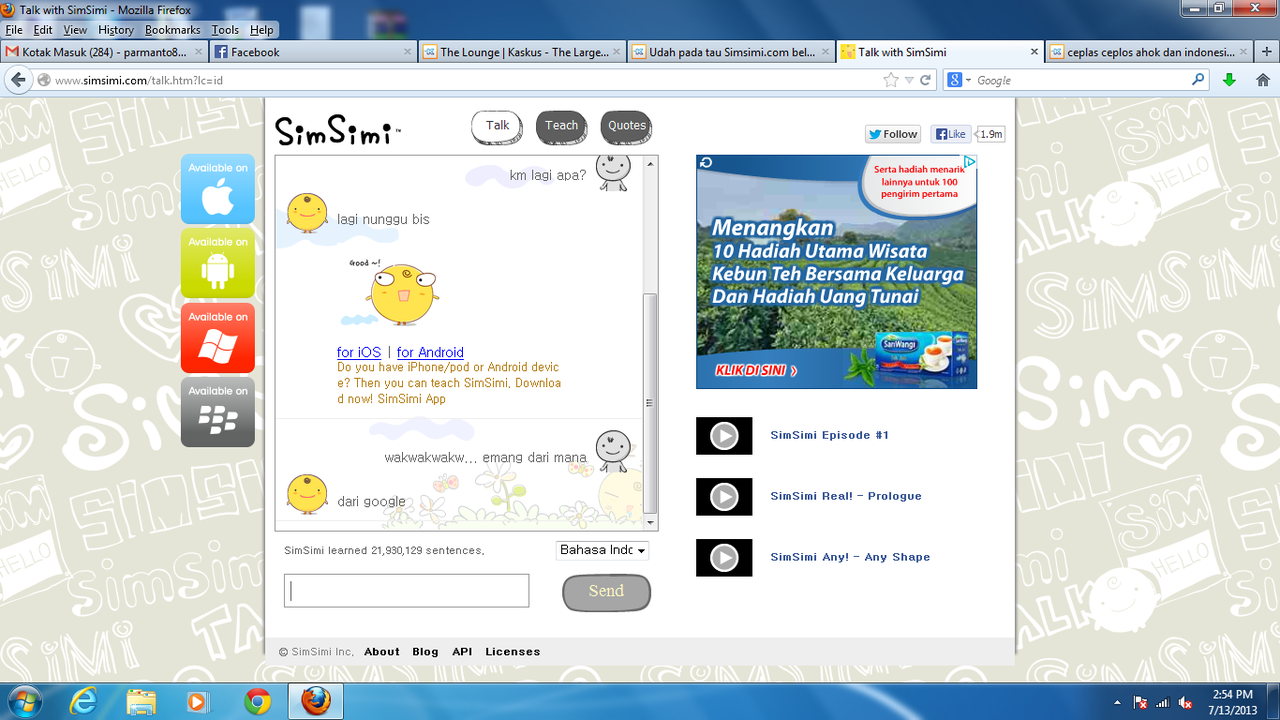Focus the chat message input field
The height and width of the screenshot is (720, 1280).
[406, 591]
